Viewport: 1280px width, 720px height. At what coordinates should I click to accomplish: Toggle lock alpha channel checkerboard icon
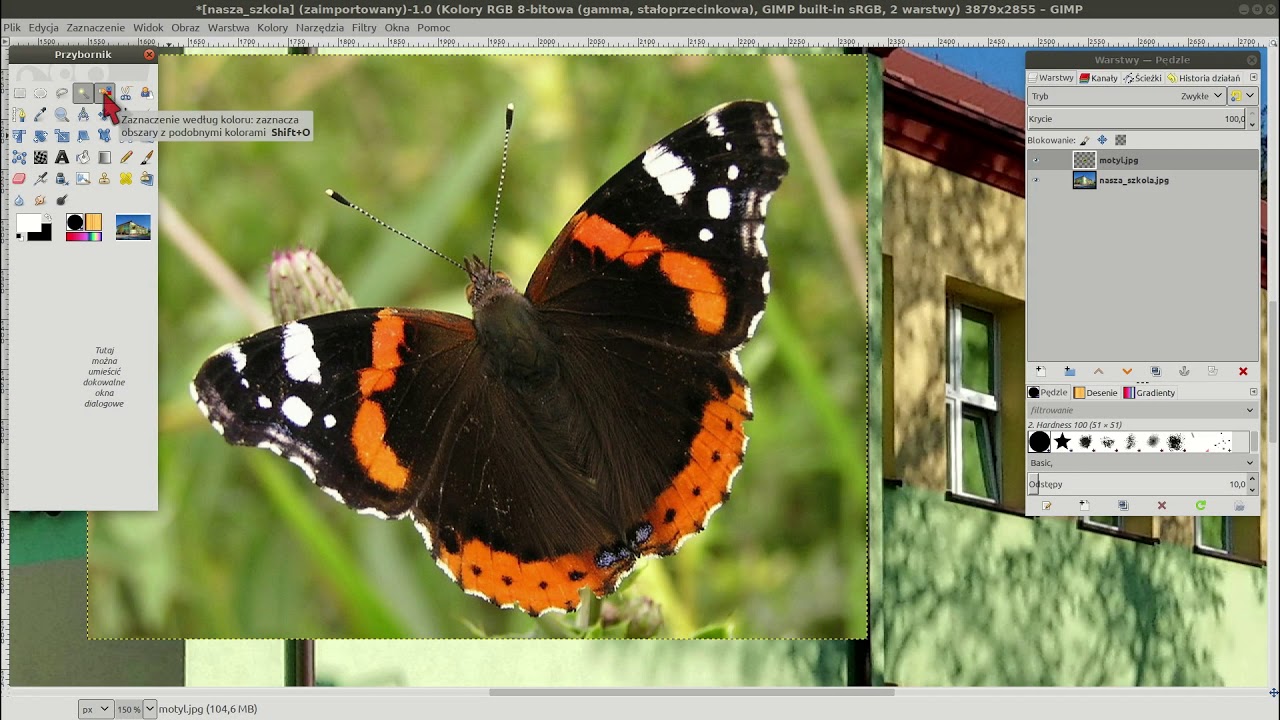pos(1120,140)
